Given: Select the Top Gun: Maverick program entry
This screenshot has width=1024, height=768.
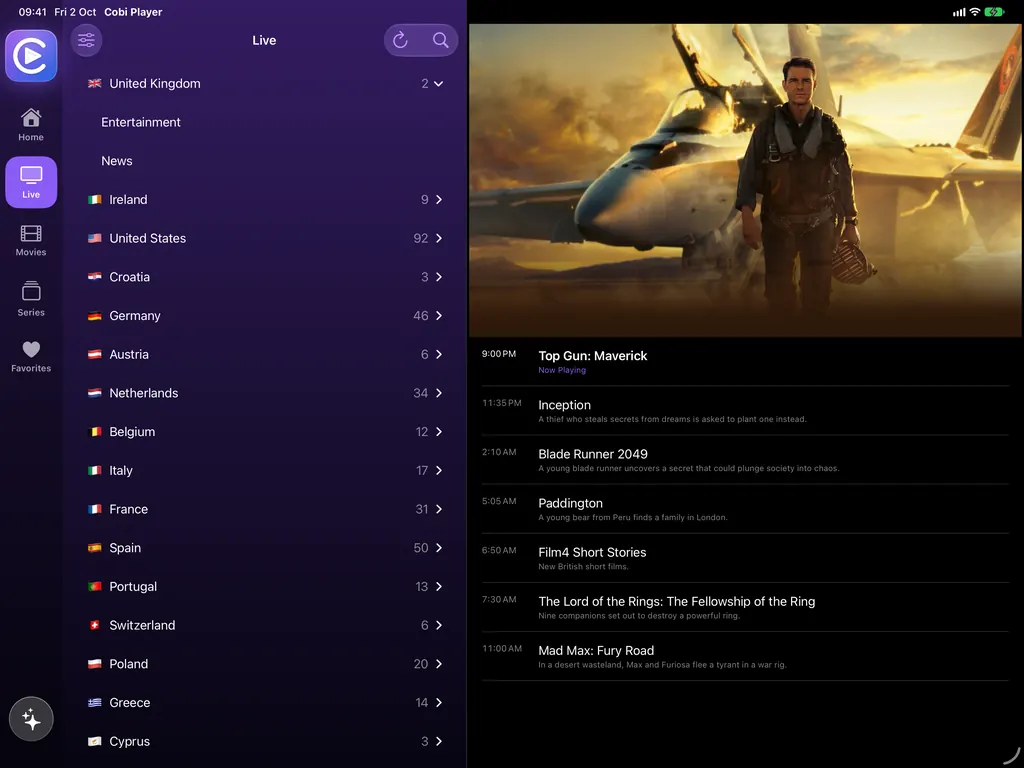Looking at the screenshot, I should click(x=745, y=362).
